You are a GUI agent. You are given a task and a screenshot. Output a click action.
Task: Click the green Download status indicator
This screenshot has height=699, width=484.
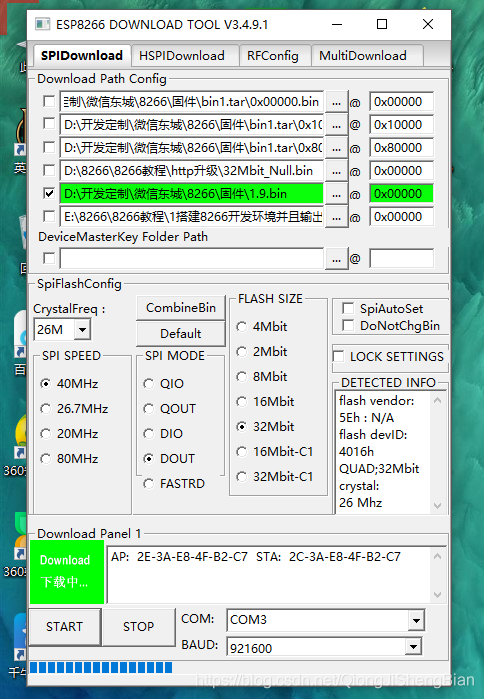67,572
